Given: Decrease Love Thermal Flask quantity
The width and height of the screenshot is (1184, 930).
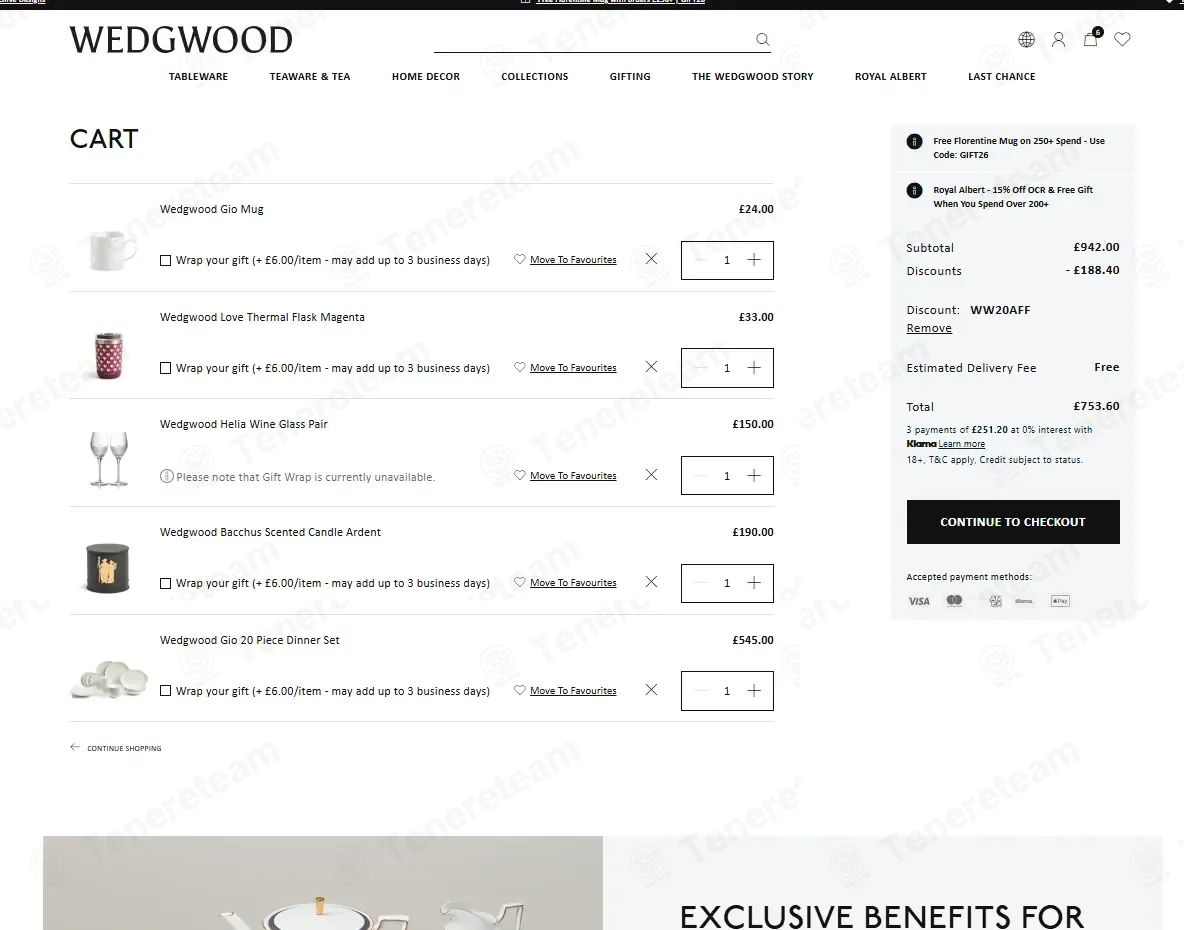Looking at the screenshot, I should [x=701, y=368].
